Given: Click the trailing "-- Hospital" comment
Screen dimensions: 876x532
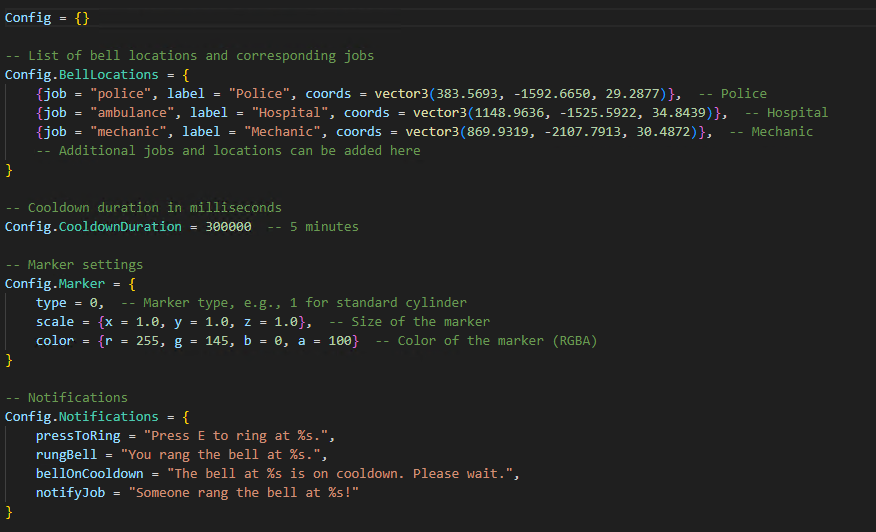Looking at the screenshot, I should pos(786,113).
